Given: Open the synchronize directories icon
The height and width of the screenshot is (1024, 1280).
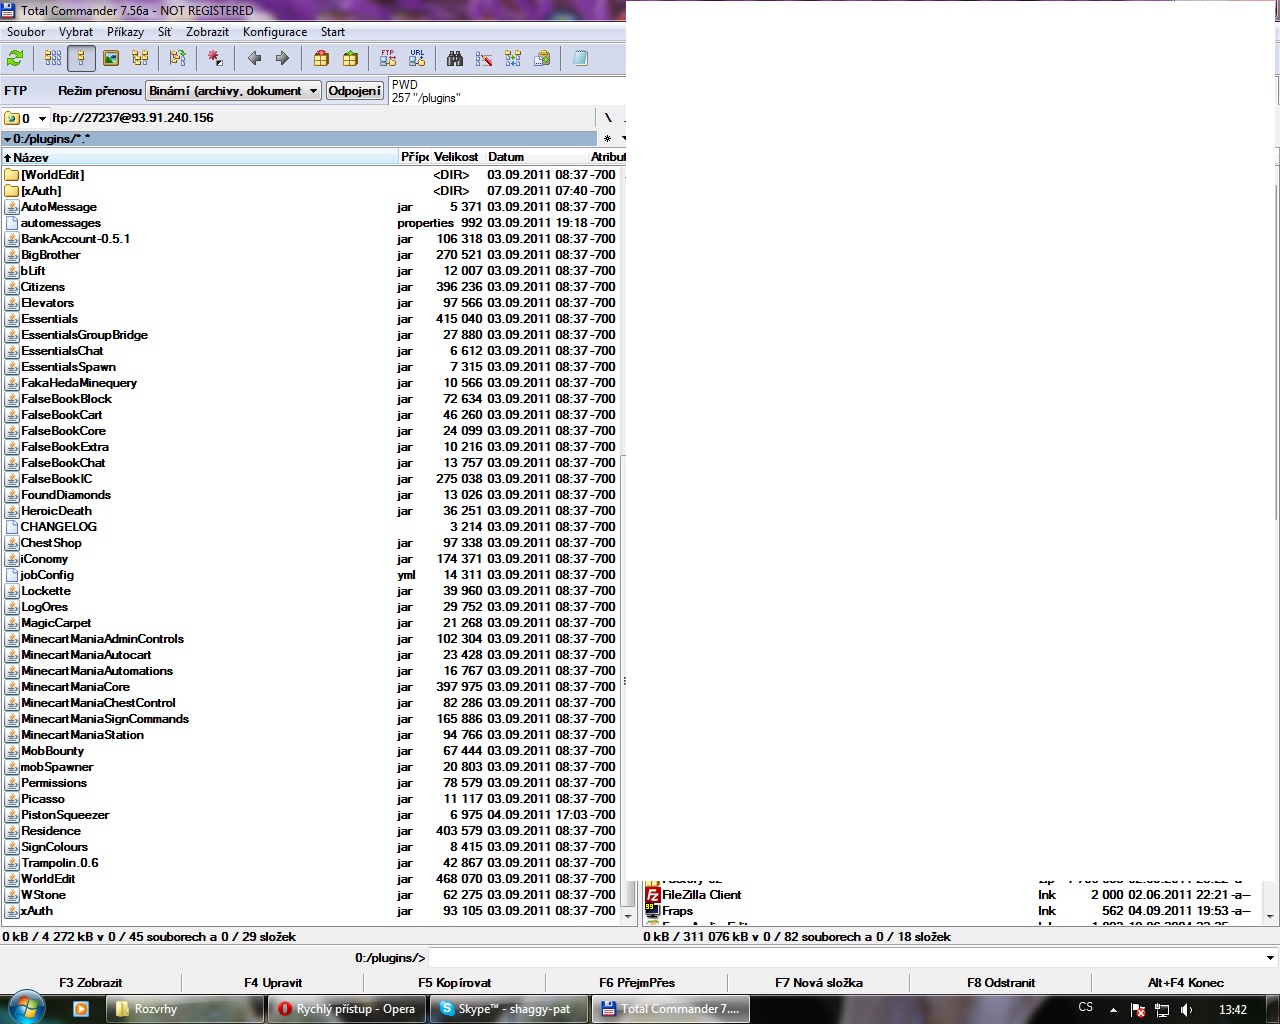Looking at the screenshot, I should click(x=513, y=59).
